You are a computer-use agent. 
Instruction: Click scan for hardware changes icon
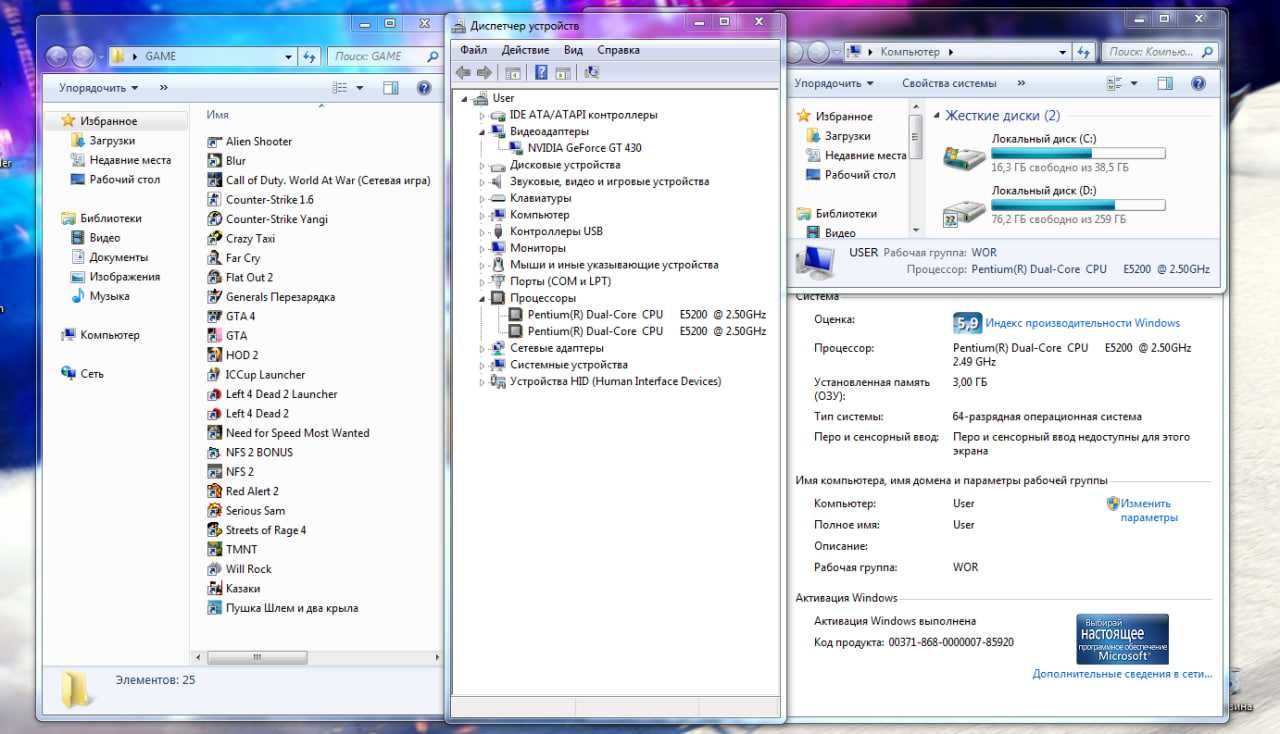[x=591, y=72]
